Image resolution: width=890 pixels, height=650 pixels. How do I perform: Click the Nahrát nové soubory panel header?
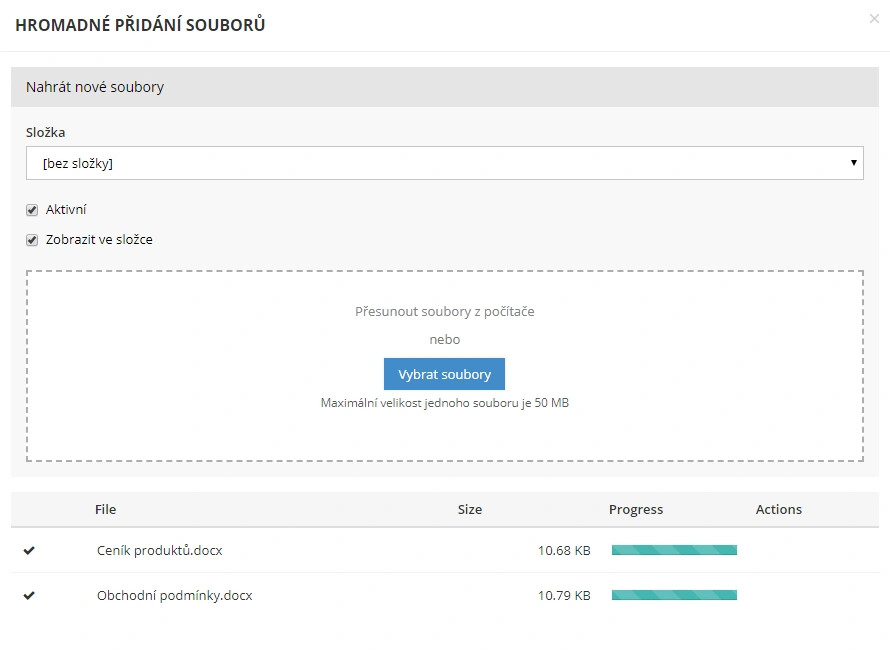(444, 87)
